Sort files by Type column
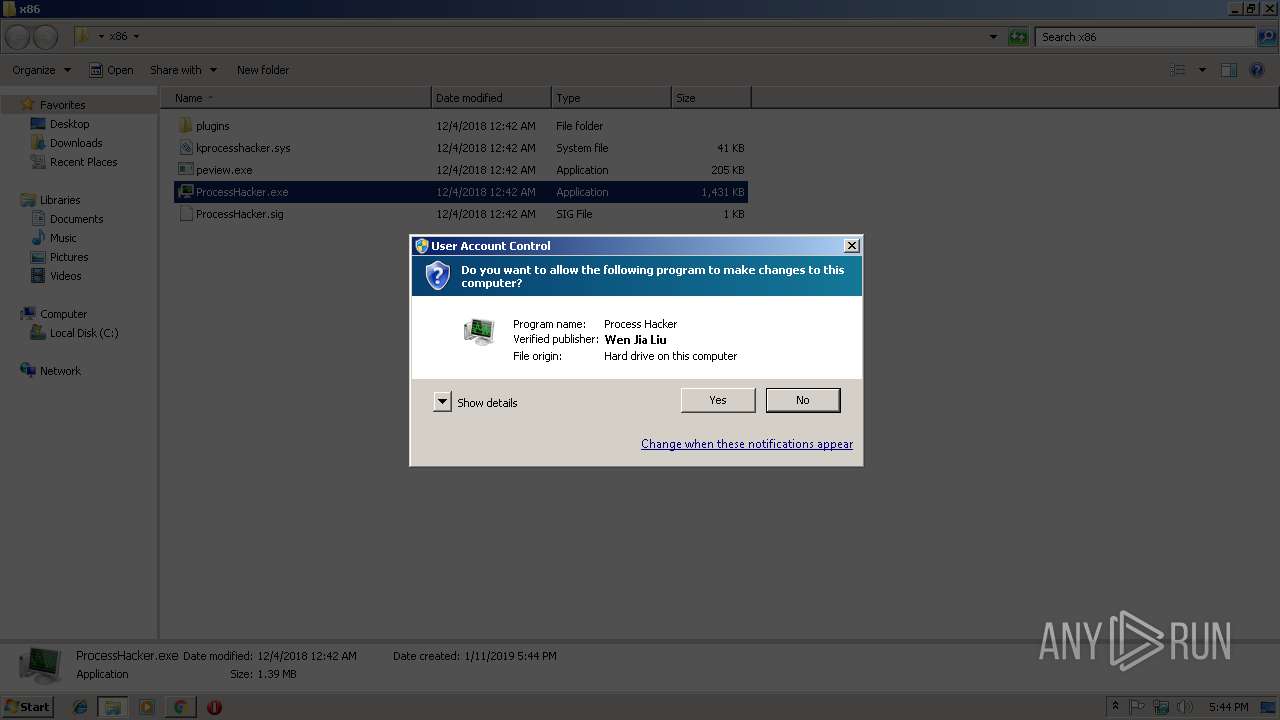 [611, 98]
